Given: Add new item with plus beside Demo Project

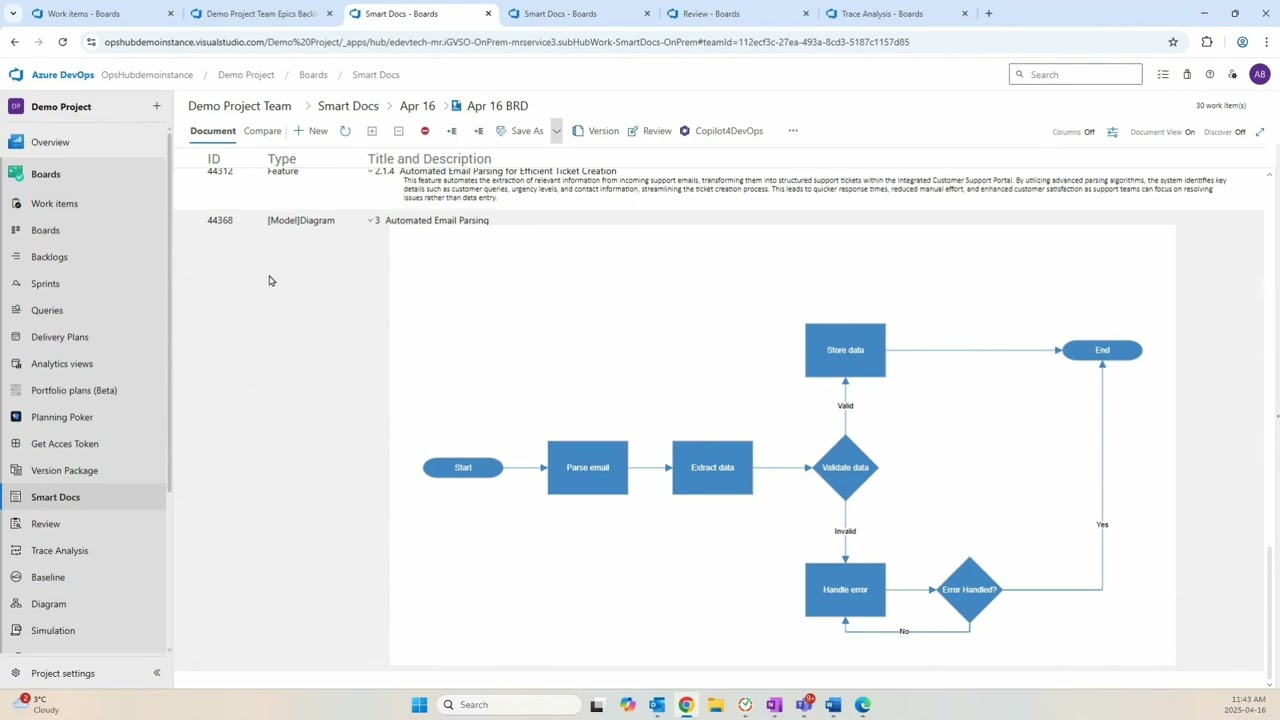Looking at the screenshot, I should [156, 106].
